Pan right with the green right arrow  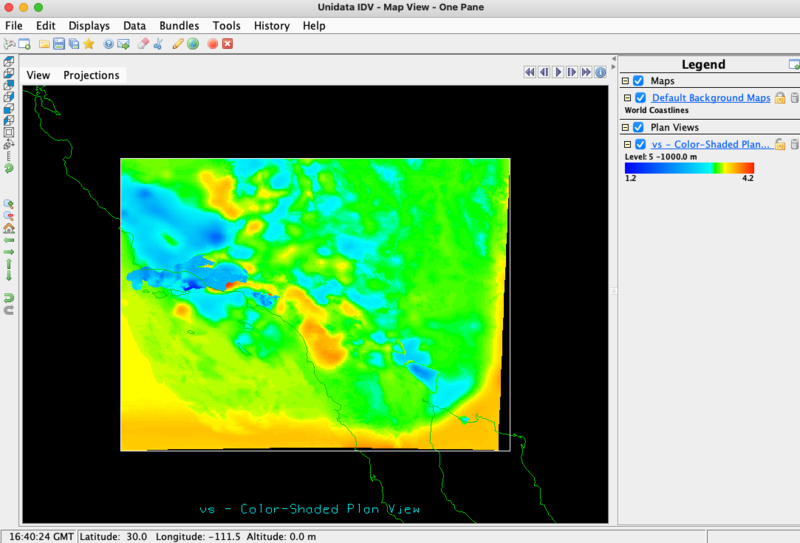pos(9,252)
